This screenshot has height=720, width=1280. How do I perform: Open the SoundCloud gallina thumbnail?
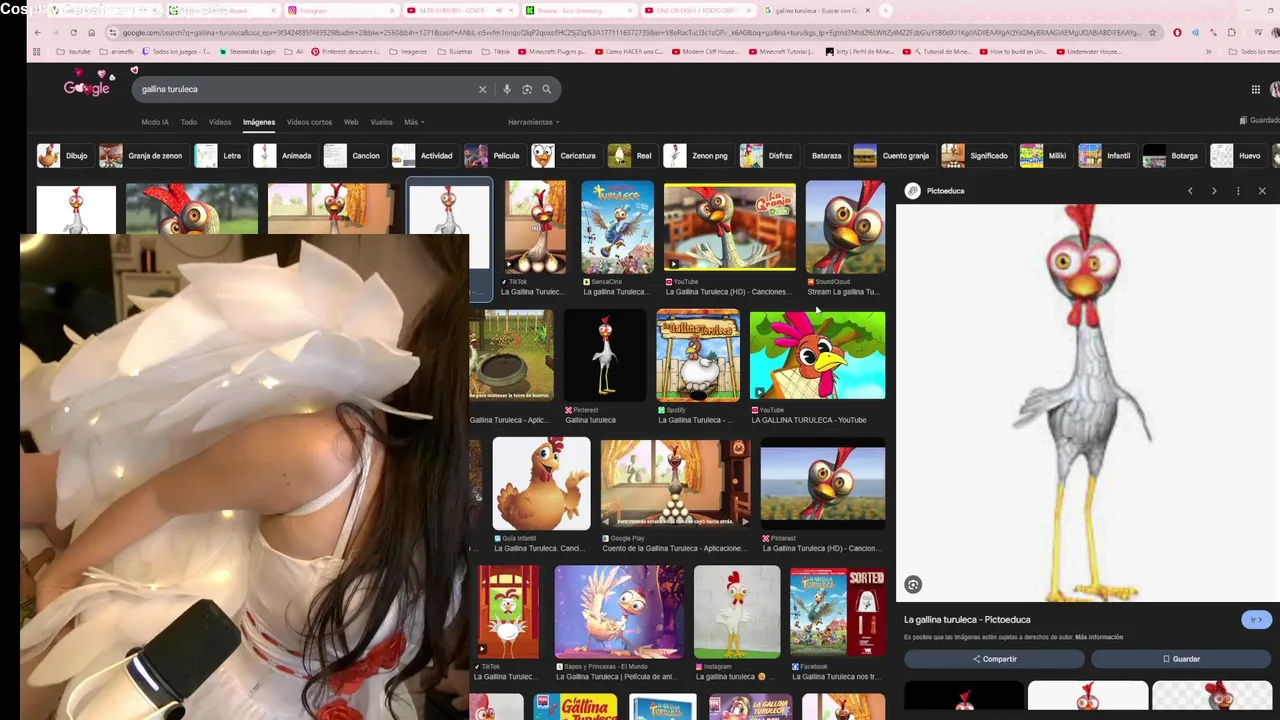[845, 227]
